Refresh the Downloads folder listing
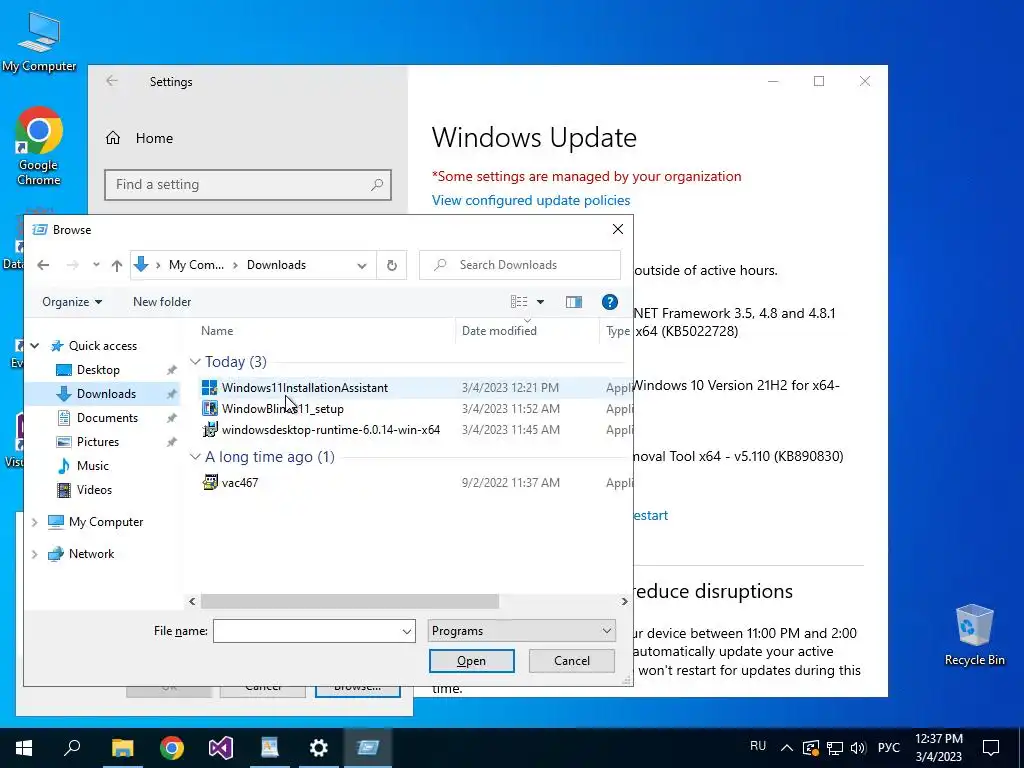This screenshot has height=768, width=1024. coord(392,265)
